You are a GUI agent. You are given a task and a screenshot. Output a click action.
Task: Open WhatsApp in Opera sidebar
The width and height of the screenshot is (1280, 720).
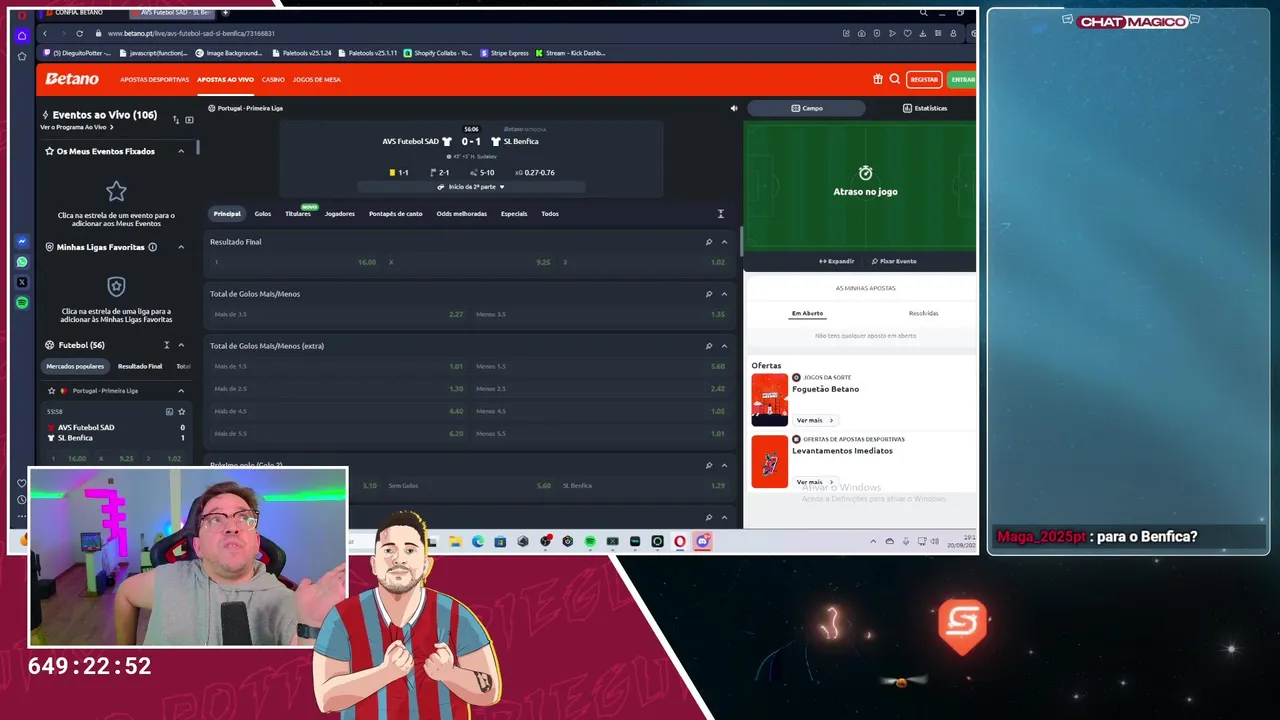[22, 262]
